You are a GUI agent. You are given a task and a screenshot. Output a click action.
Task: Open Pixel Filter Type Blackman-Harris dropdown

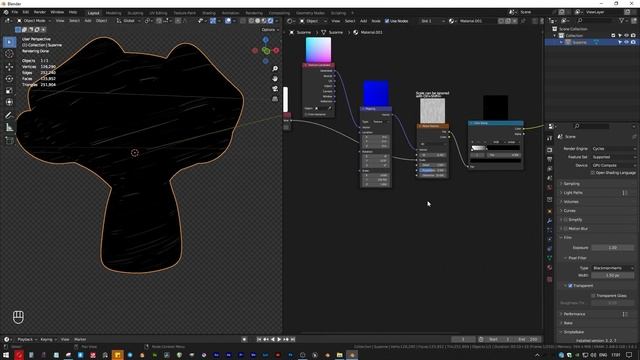(613, 268)
